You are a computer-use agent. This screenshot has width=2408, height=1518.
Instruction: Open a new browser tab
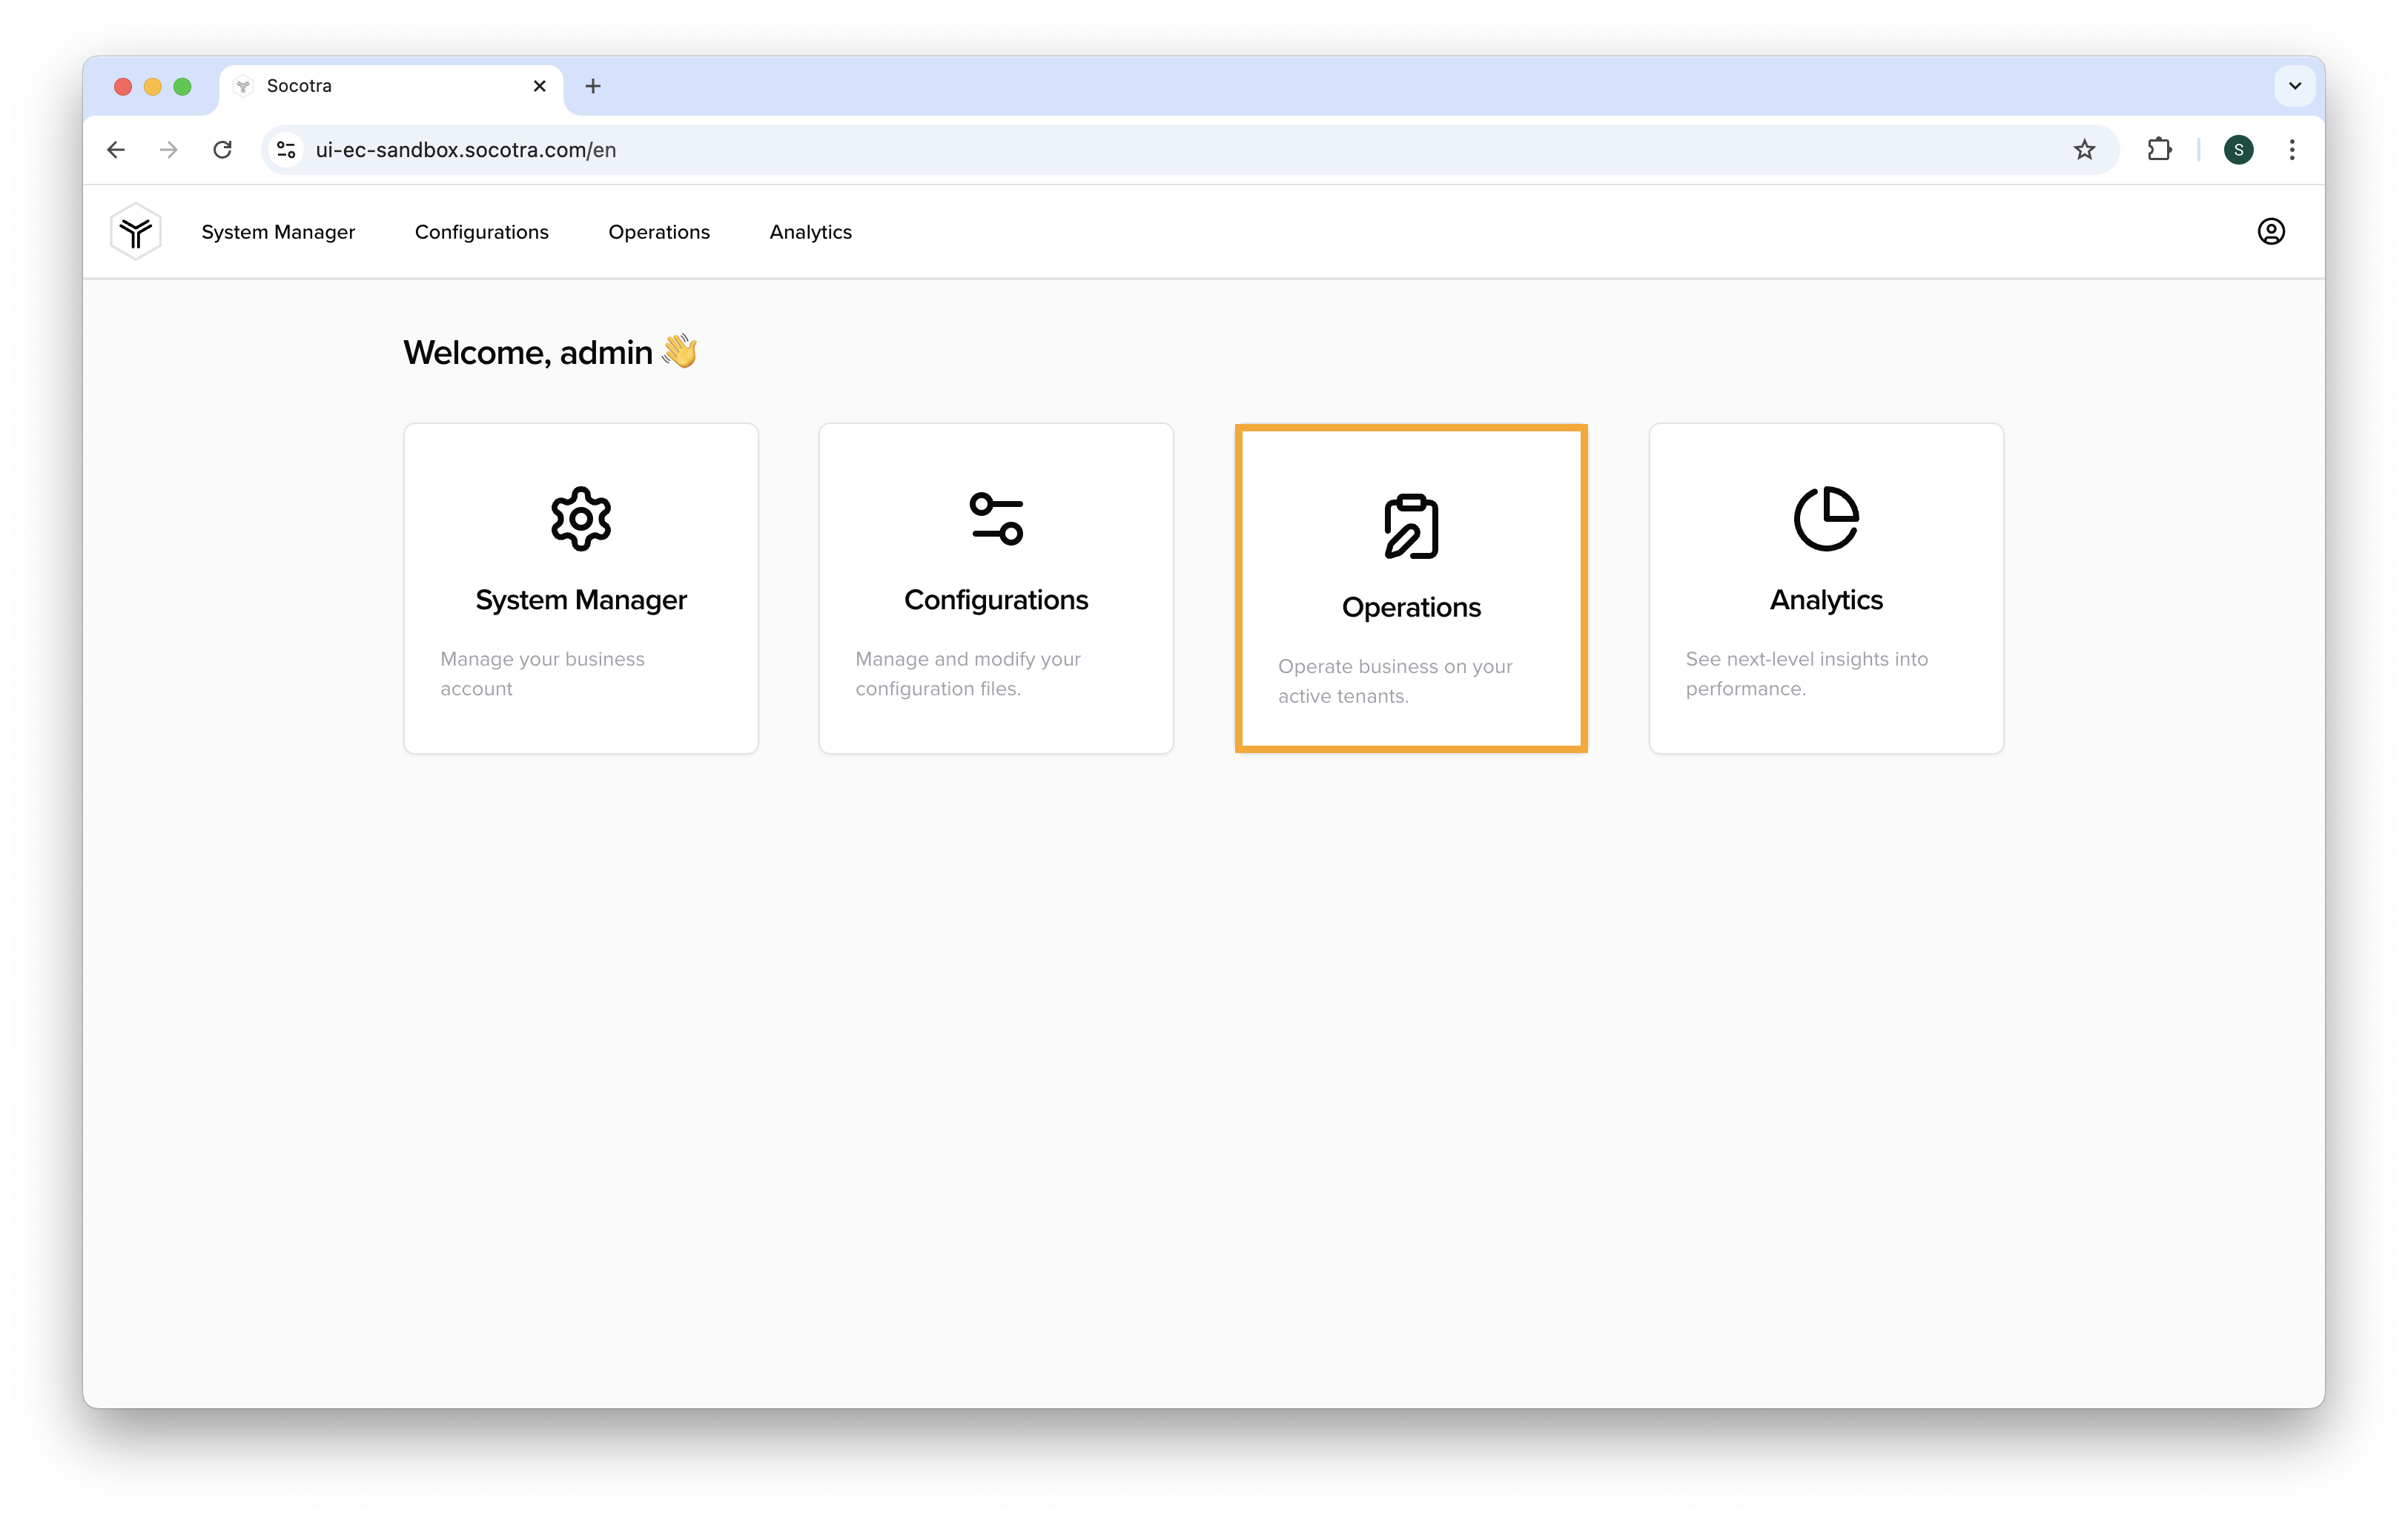(x=593, y=86)
